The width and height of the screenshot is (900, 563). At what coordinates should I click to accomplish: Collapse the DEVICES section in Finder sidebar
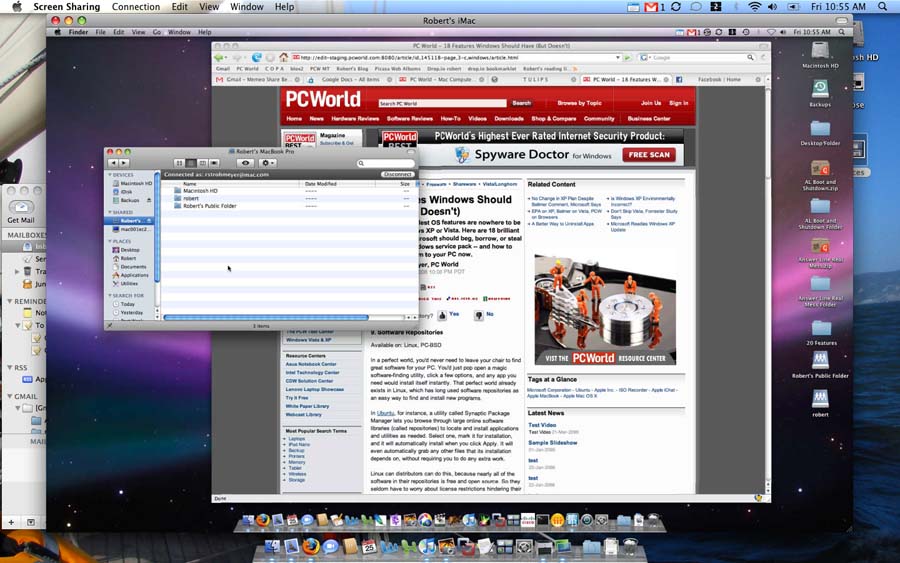(111, 175)
